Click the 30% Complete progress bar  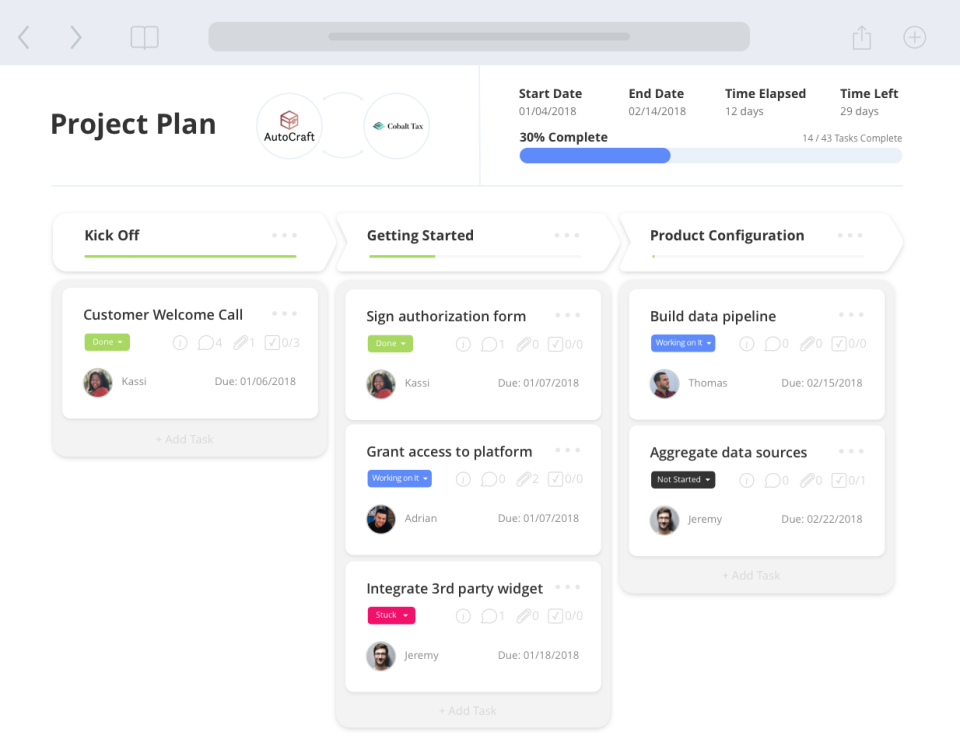(710, 155)
